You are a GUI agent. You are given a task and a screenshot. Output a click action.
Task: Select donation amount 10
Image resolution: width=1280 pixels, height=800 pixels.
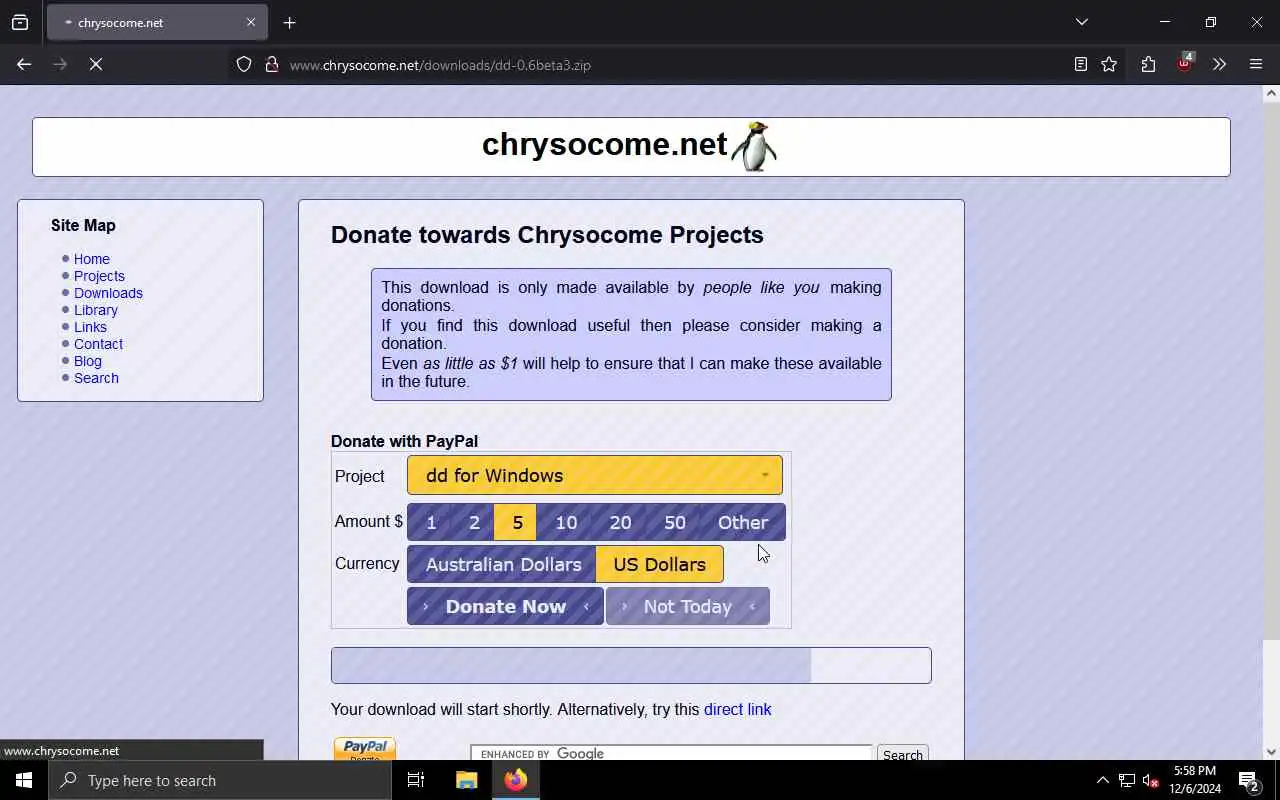click(x=566, y=522)
